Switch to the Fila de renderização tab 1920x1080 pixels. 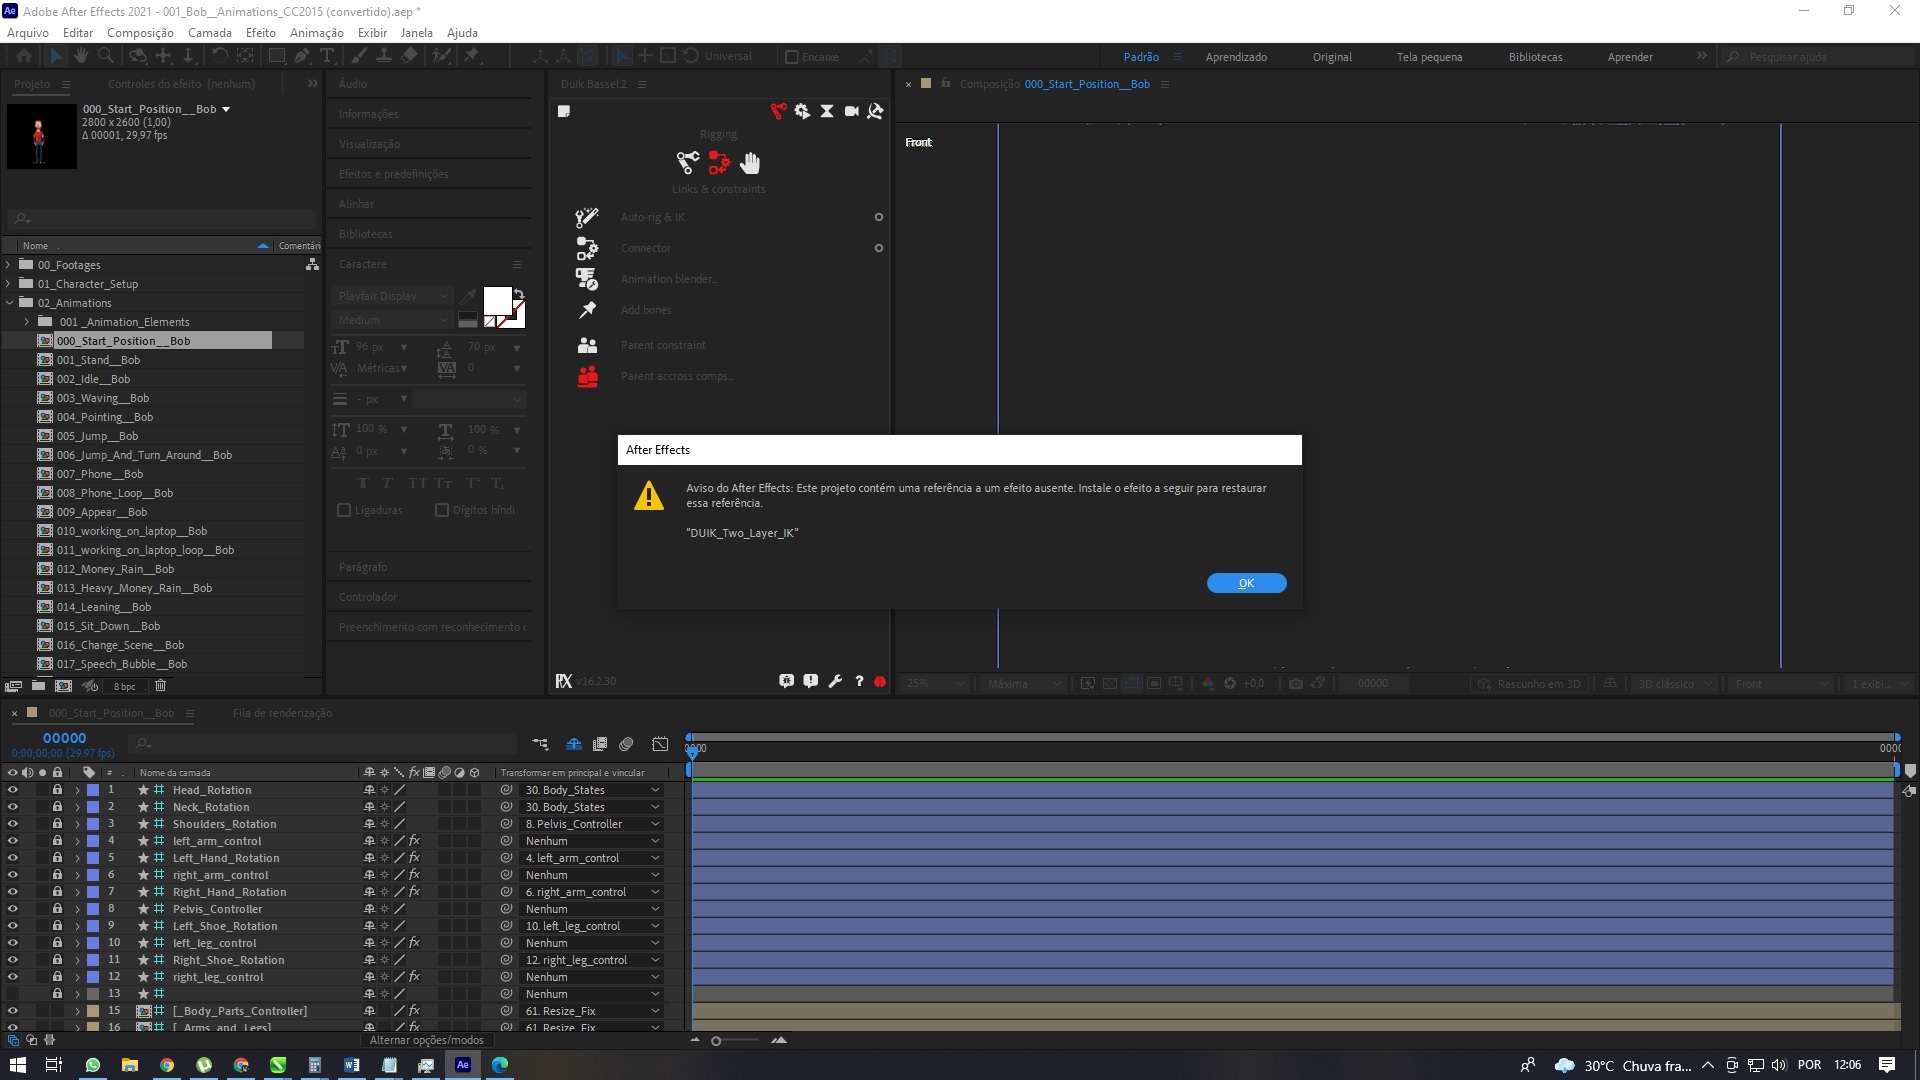point(283,713)
